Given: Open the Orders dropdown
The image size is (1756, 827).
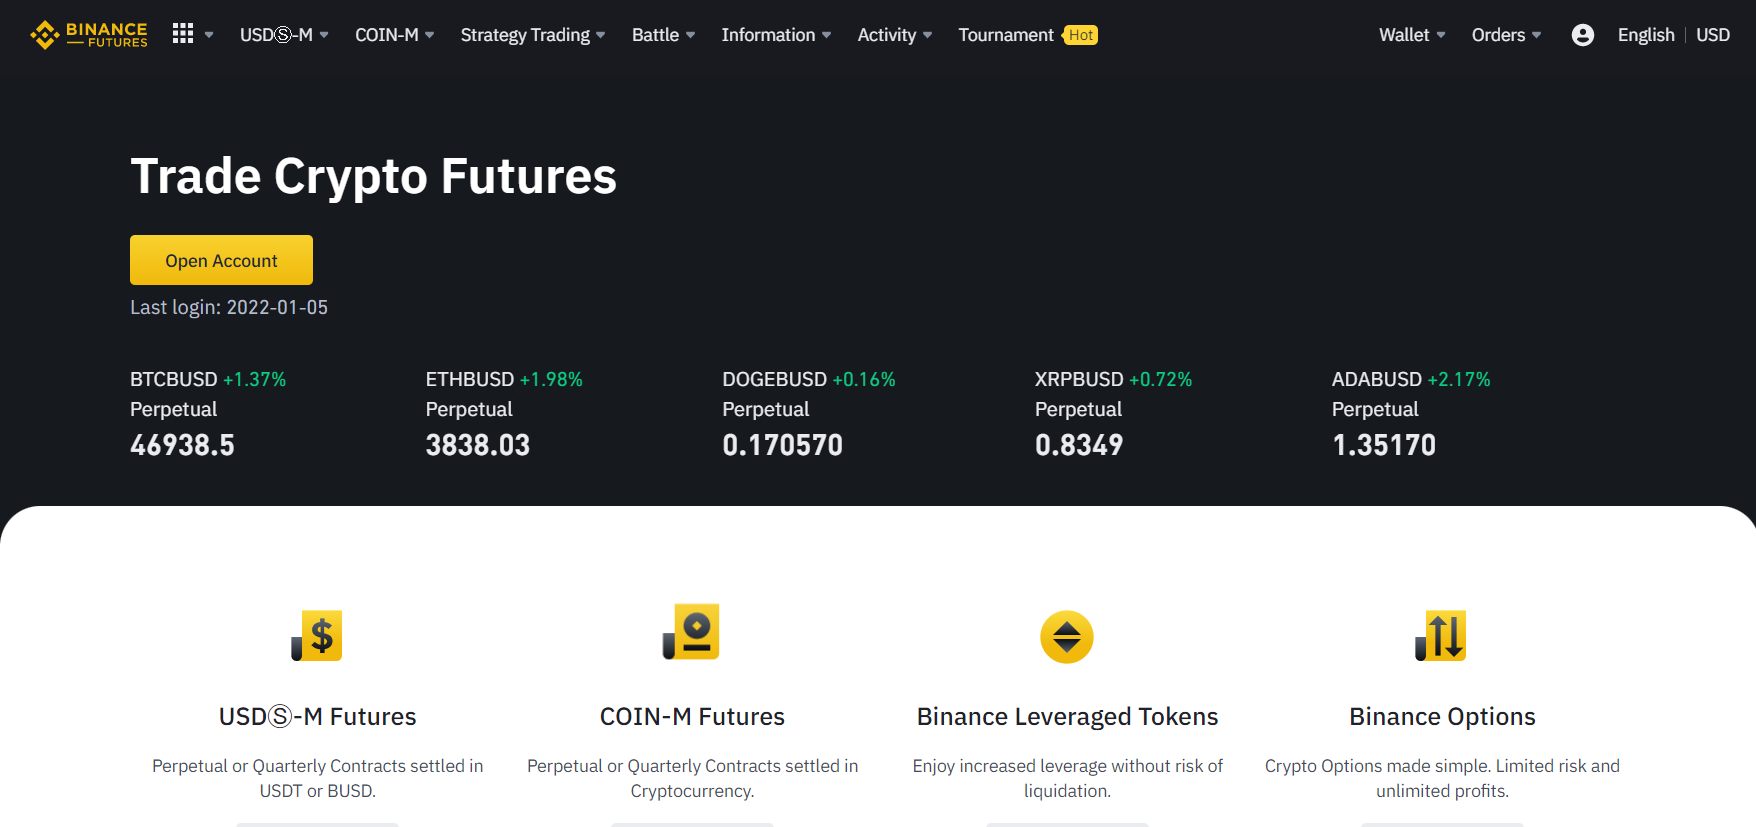Looking at the screenshot, I should coord(1506,35).
